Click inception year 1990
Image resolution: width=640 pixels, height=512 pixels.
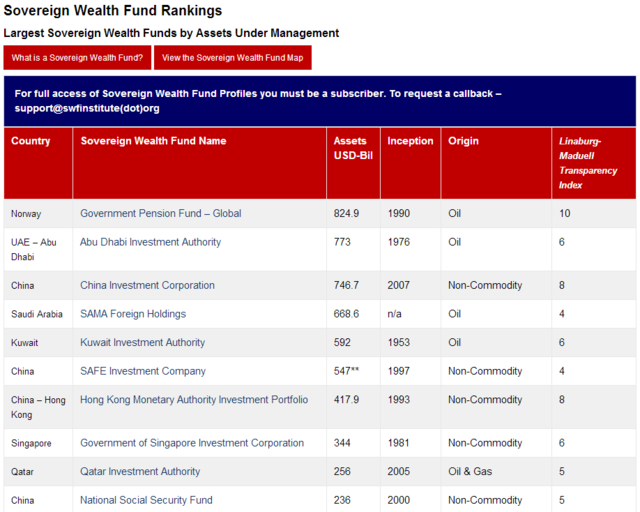[398, 214]
